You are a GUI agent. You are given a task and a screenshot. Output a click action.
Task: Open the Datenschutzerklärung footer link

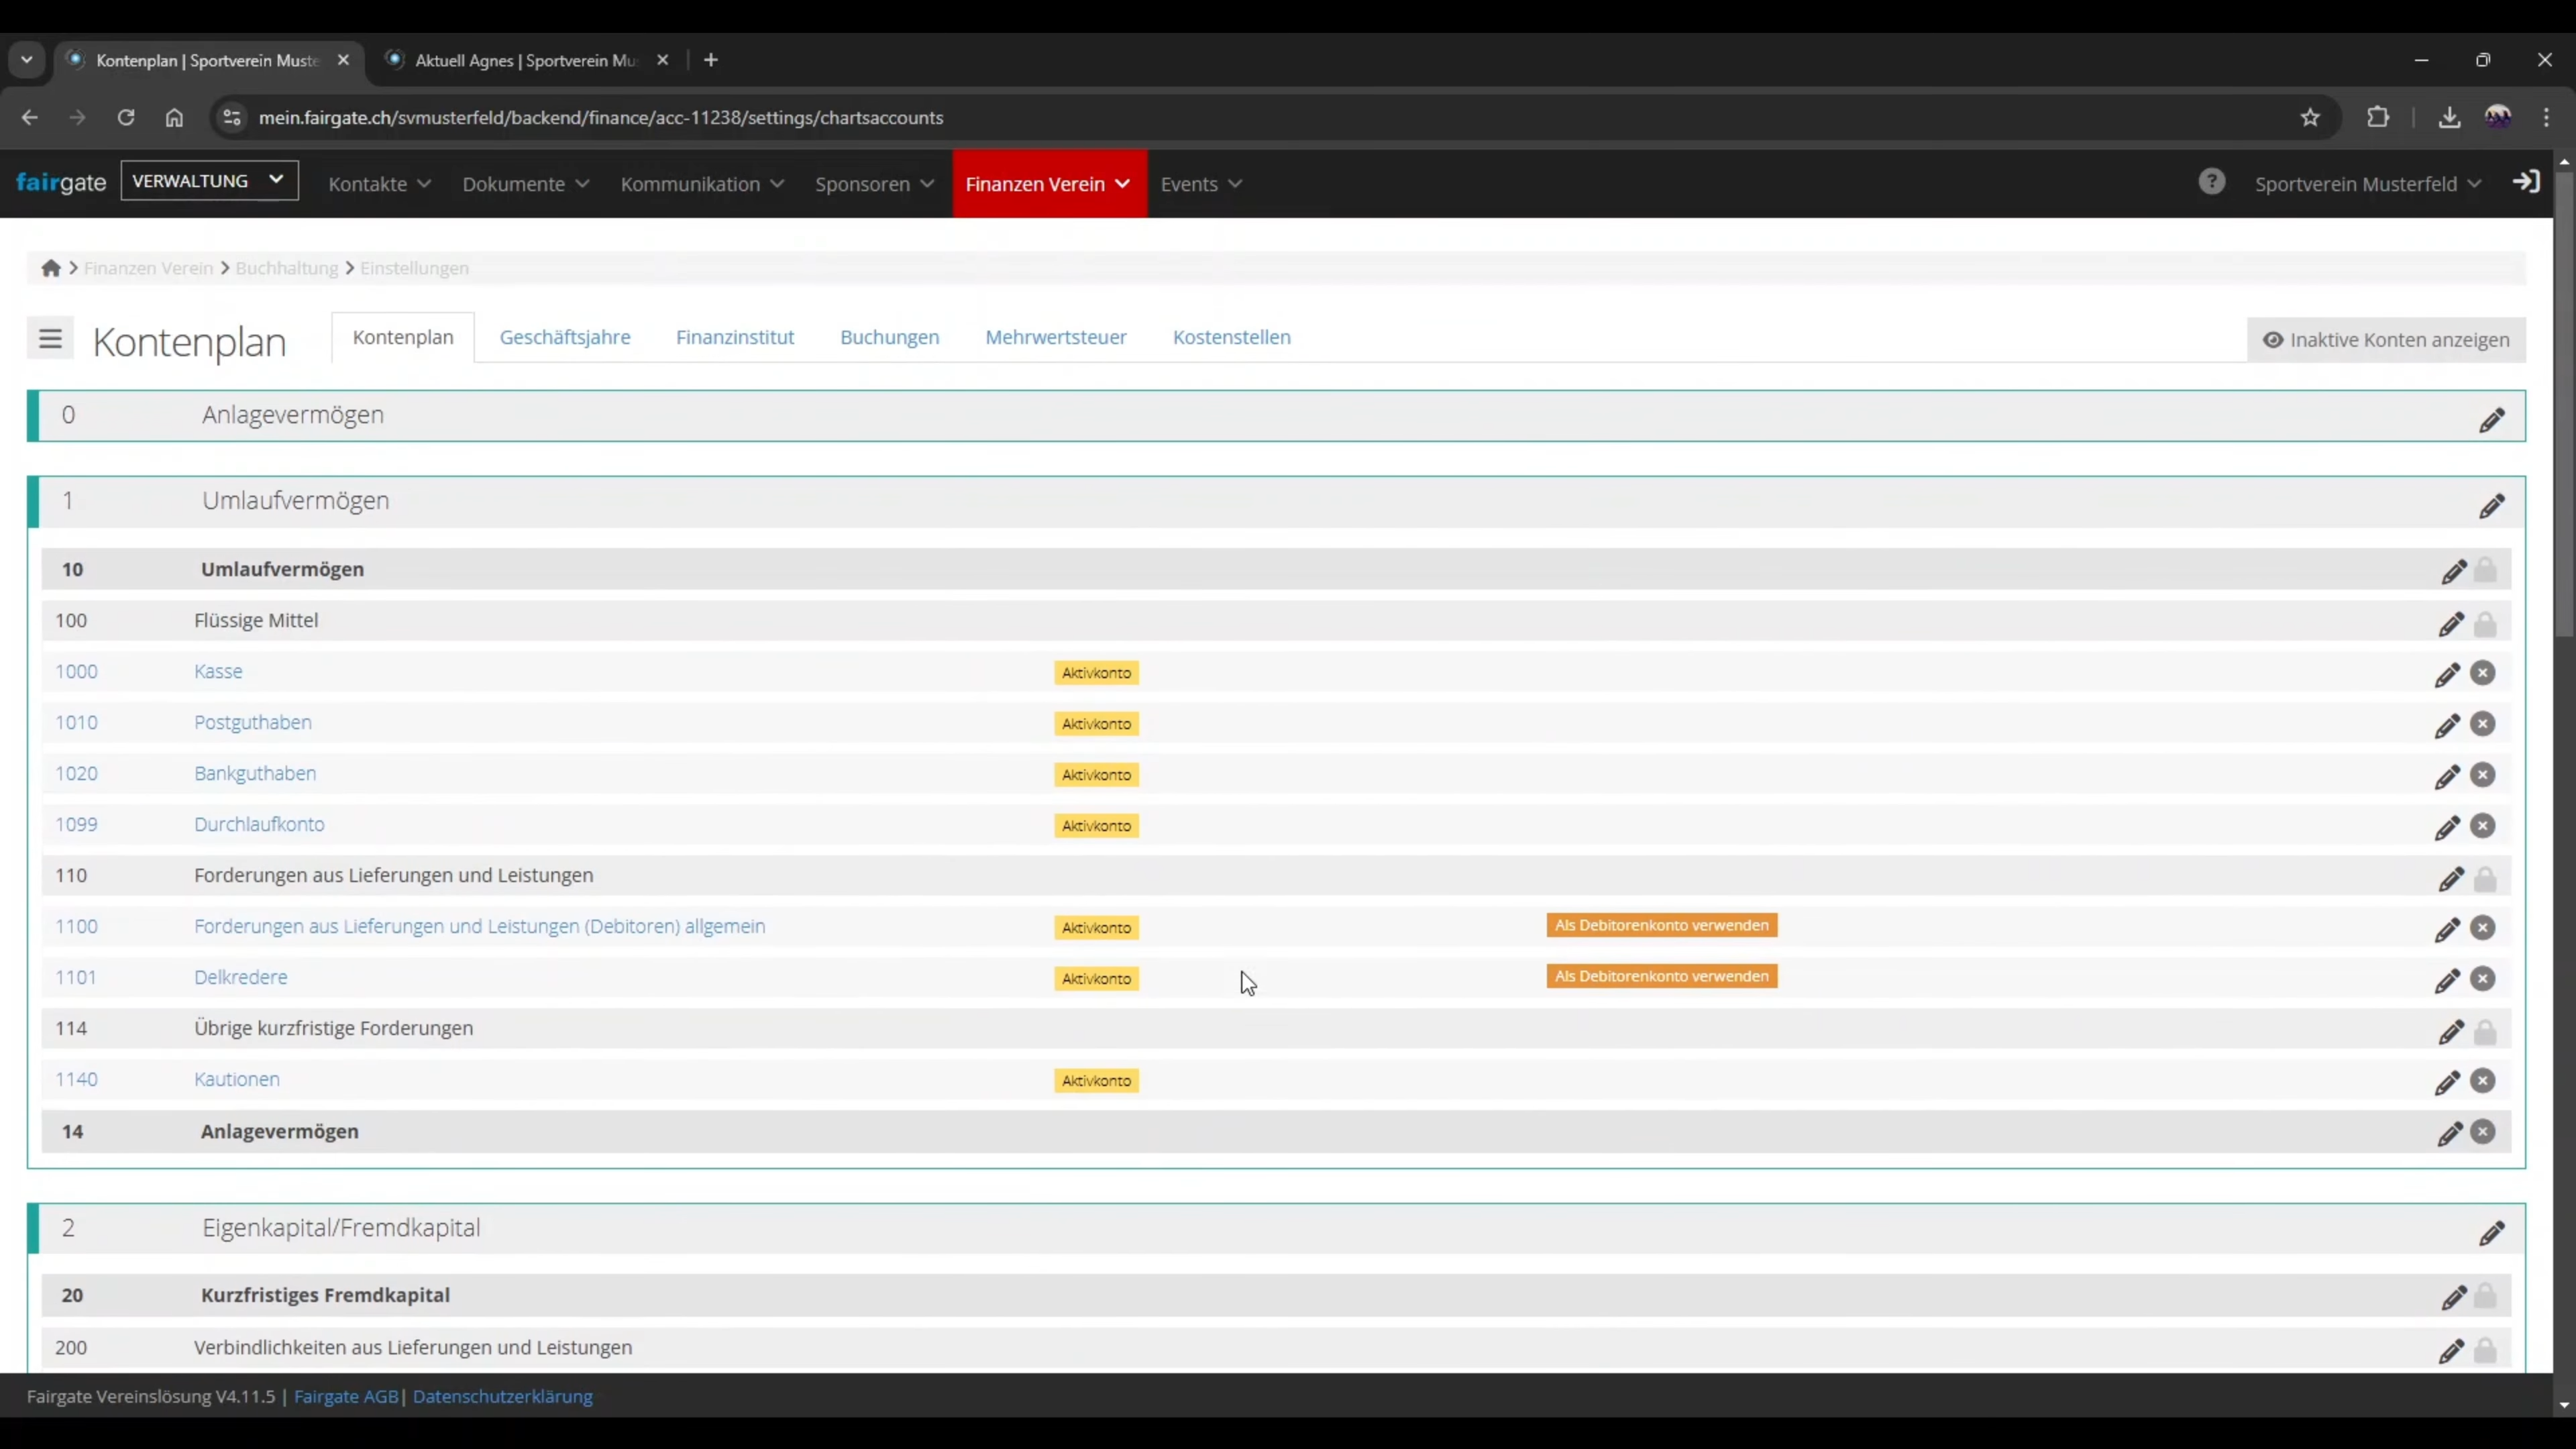coord(503,1396)
